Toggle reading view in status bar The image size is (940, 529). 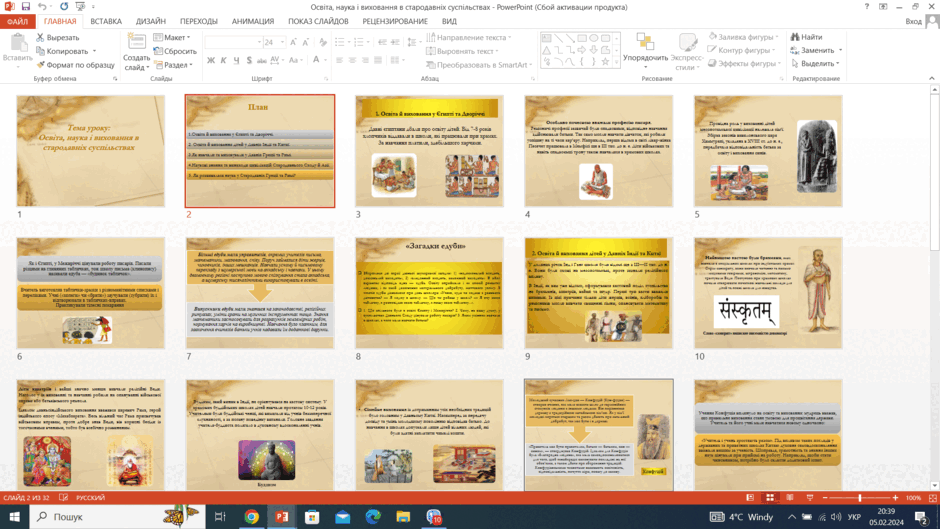click(790, 498)
